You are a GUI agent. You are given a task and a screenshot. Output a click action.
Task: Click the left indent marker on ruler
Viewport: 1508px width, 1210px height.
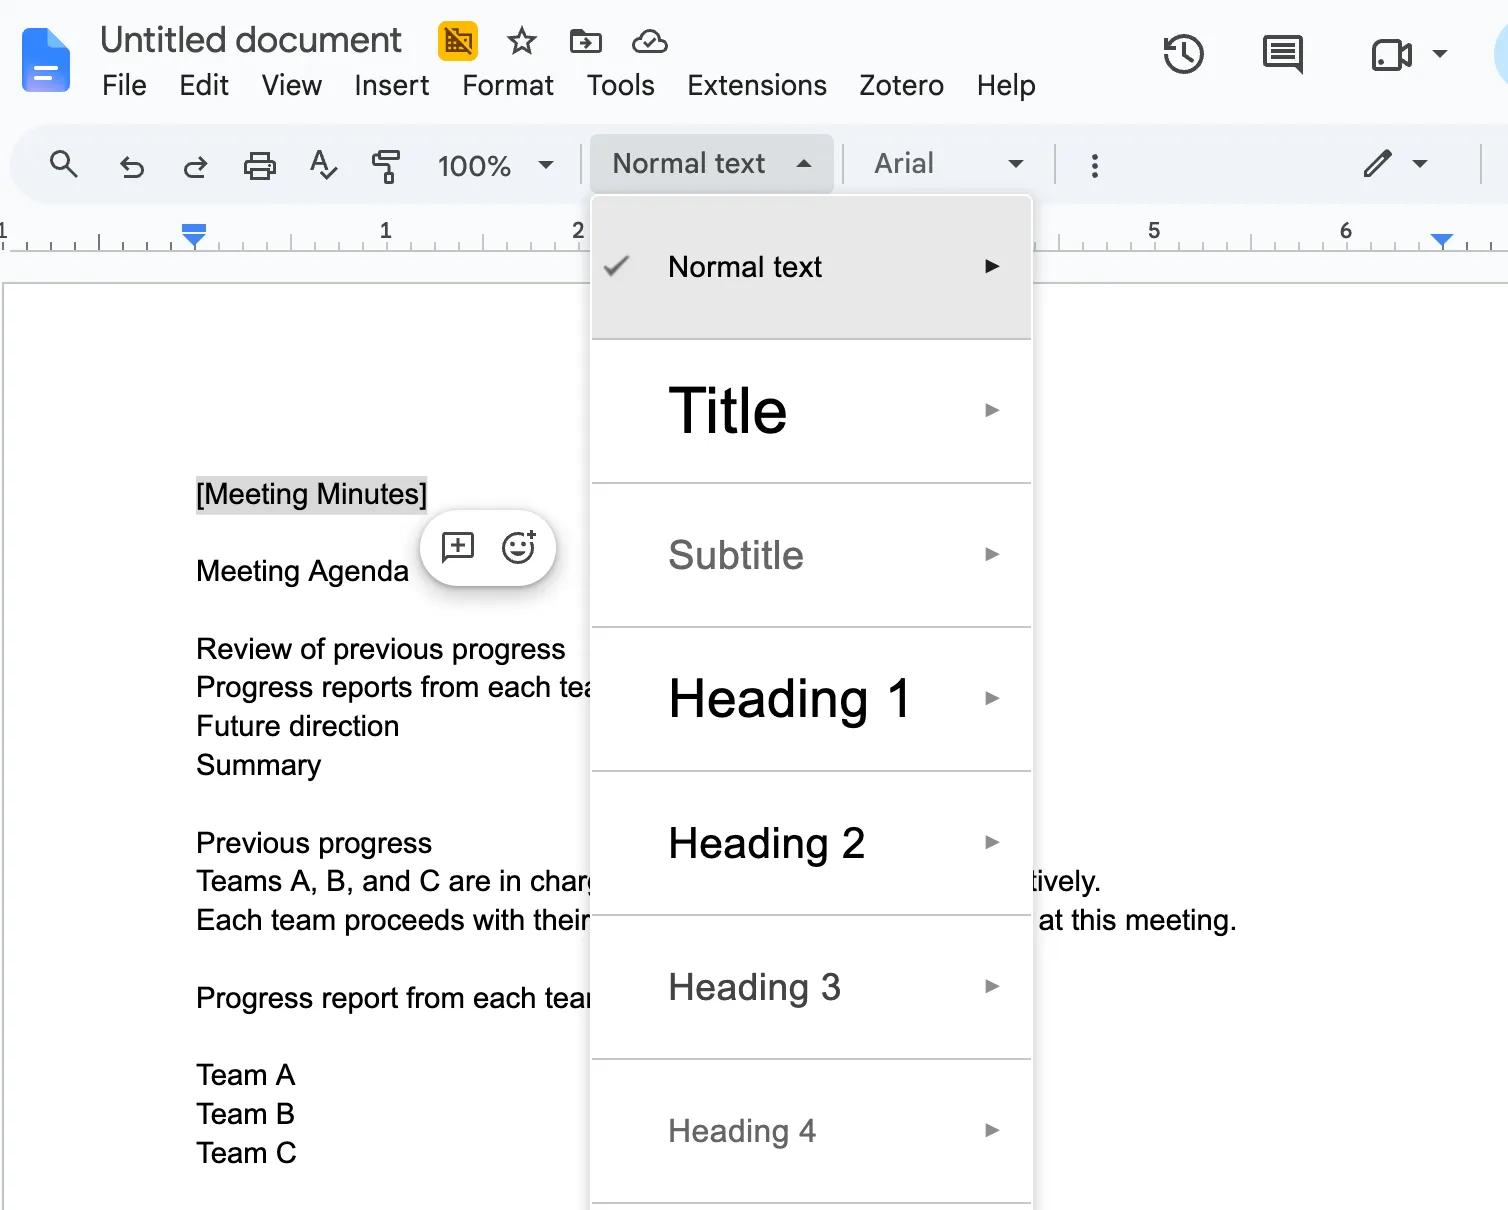point(194,236)
